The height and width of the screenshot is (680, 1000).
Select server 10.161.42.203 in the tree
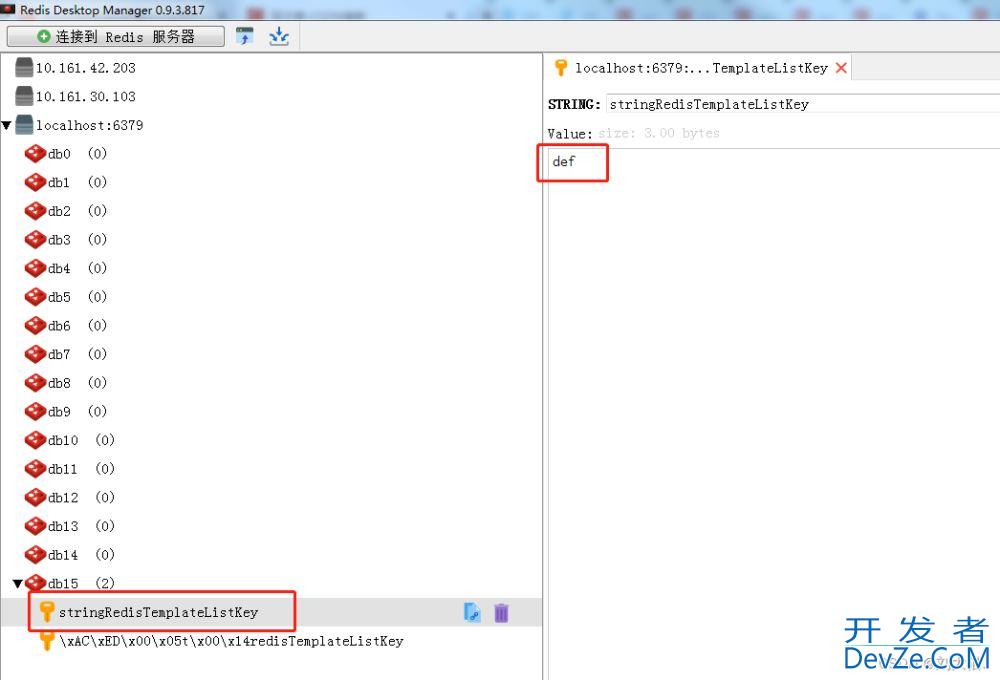click(85, 68)
